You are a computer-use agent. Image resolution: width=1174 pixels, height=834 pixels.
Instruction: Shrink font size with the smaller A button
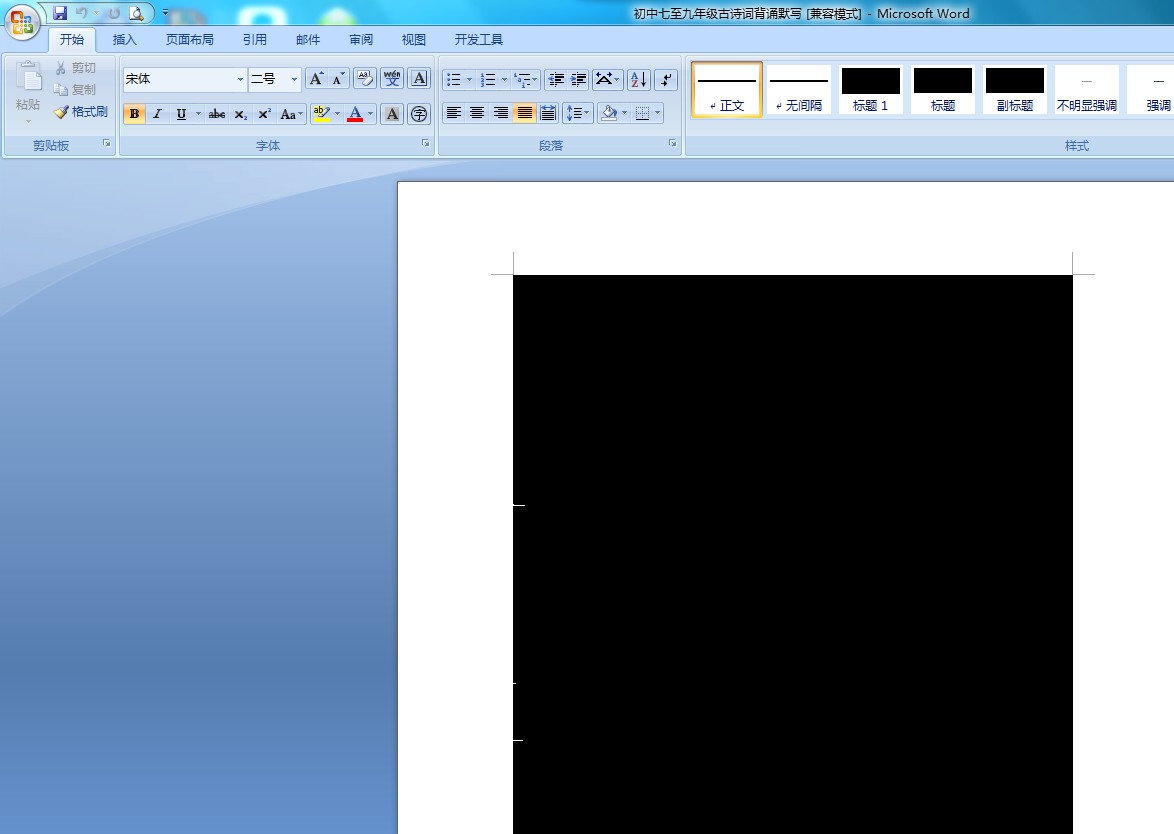[338, 79]
